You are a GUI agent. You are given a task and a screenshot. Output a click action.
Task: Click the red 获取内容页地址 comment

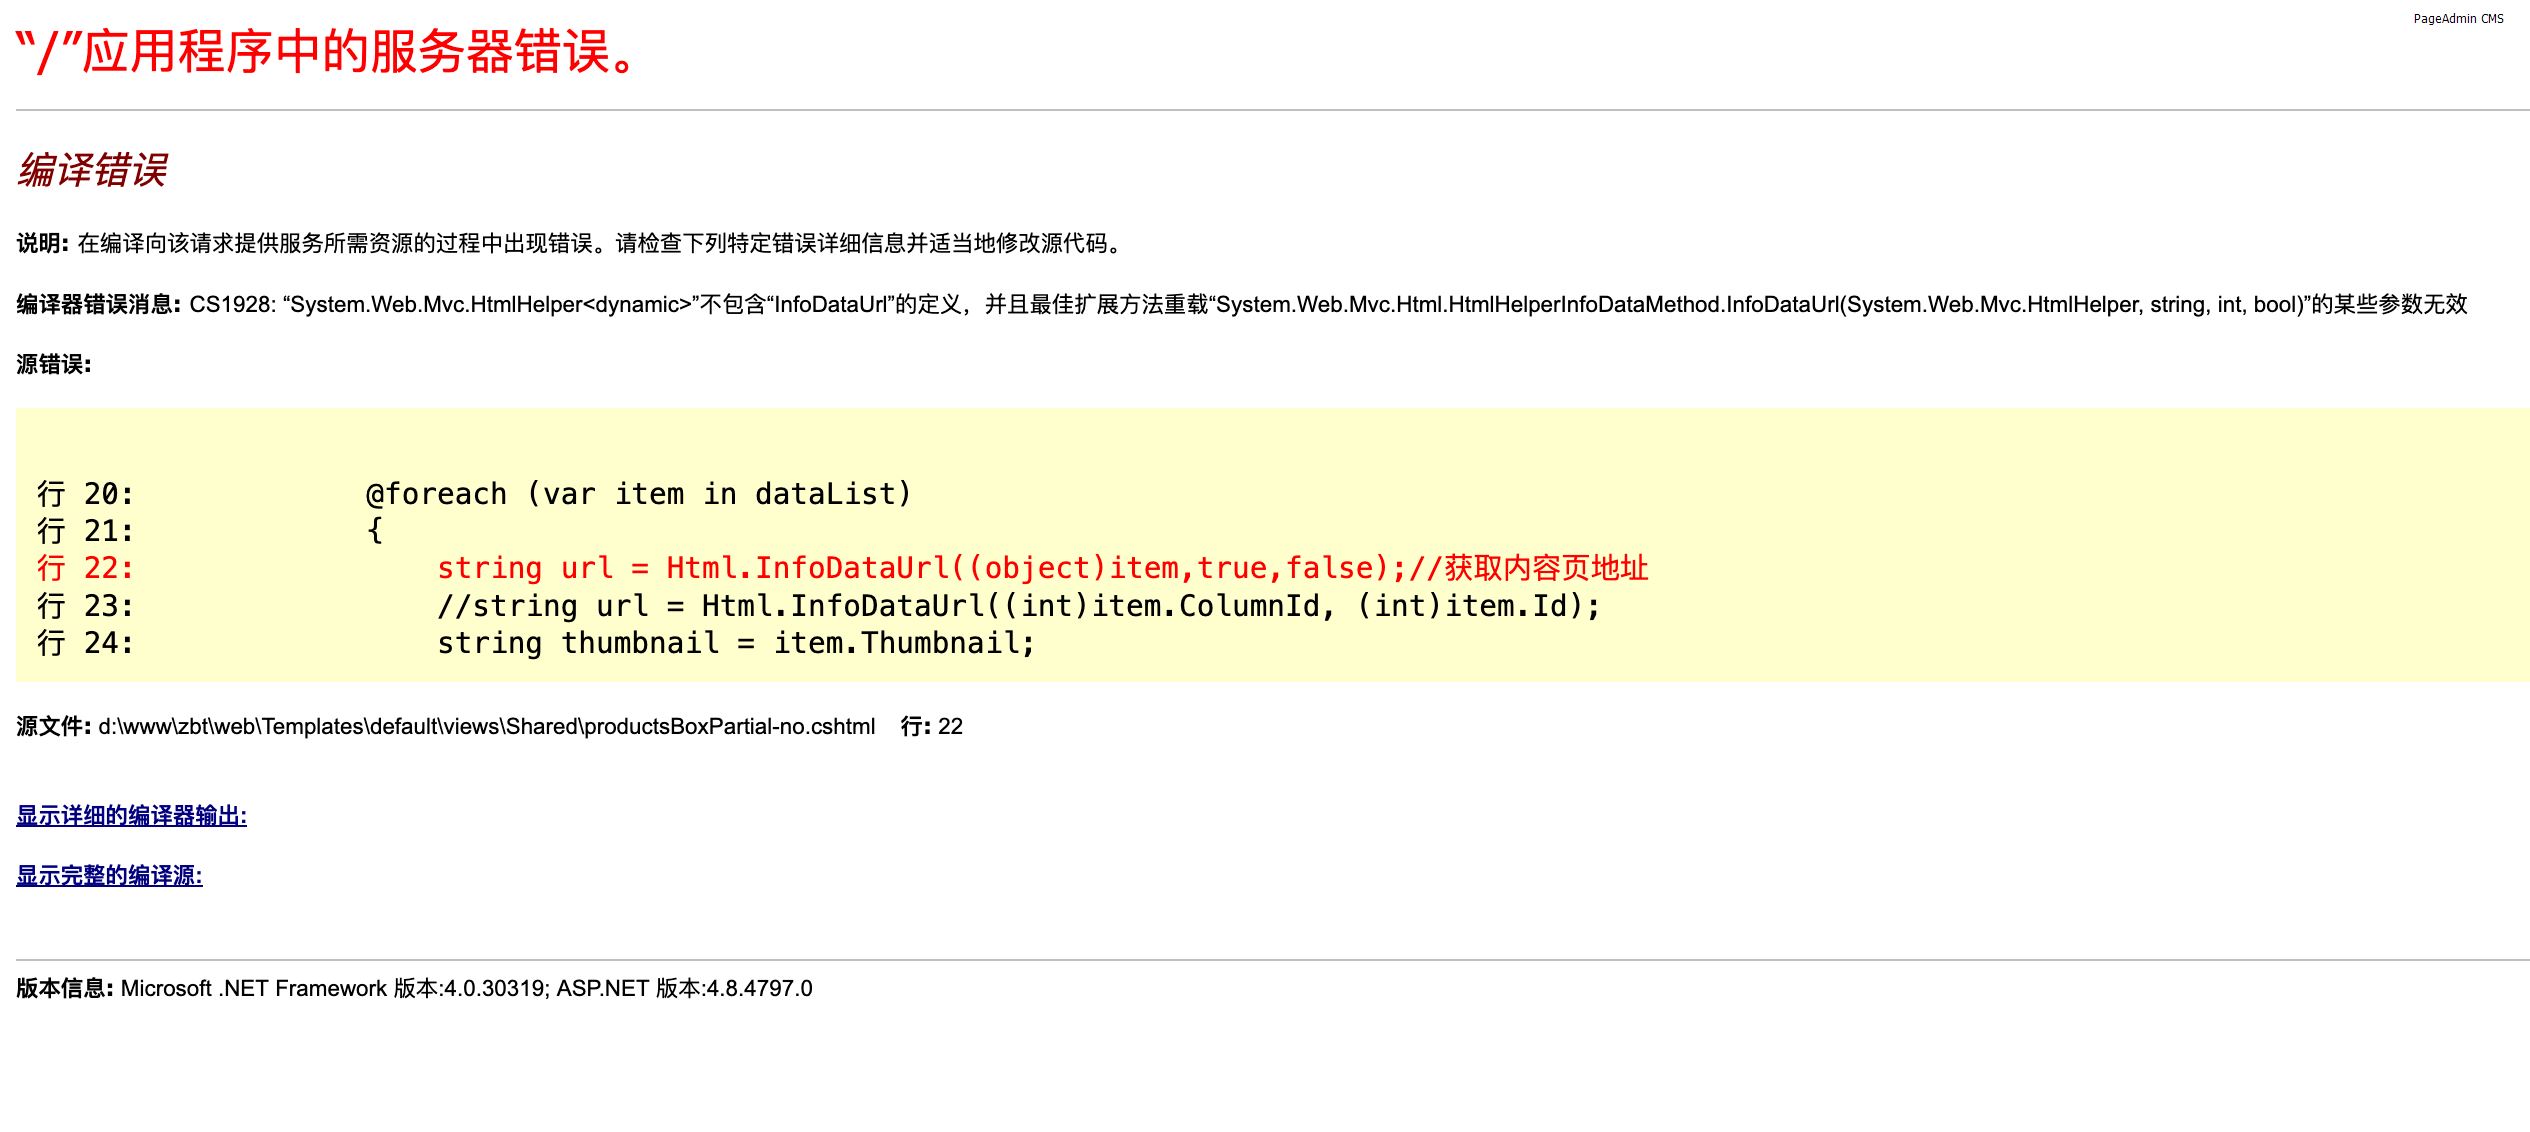tap(1546, 568)
